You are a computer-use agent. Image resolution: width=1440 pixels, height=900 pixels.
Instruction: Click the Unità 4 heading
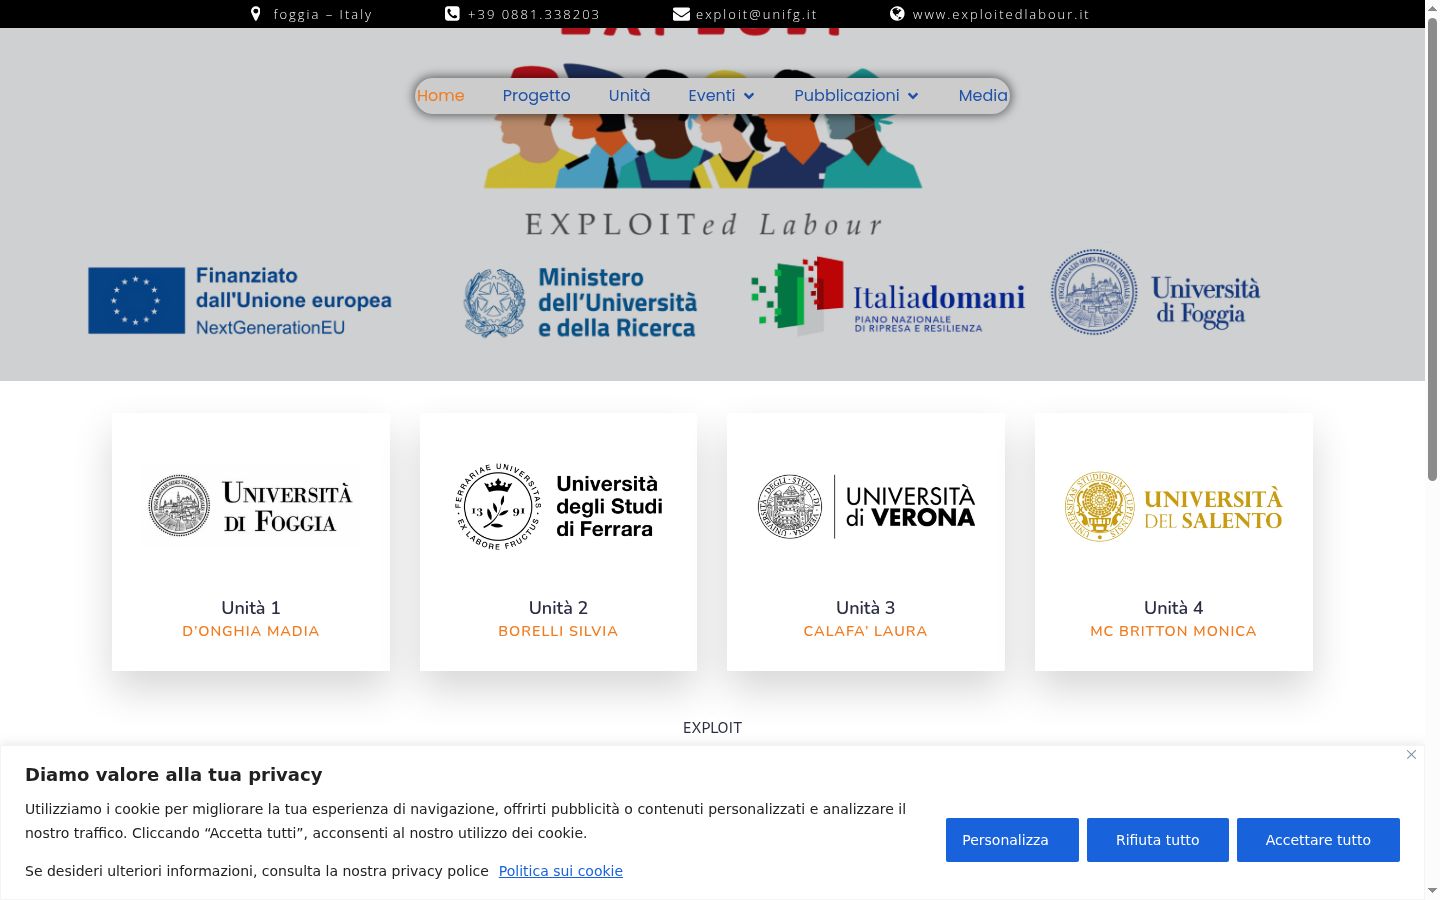tap(1173, 608)
